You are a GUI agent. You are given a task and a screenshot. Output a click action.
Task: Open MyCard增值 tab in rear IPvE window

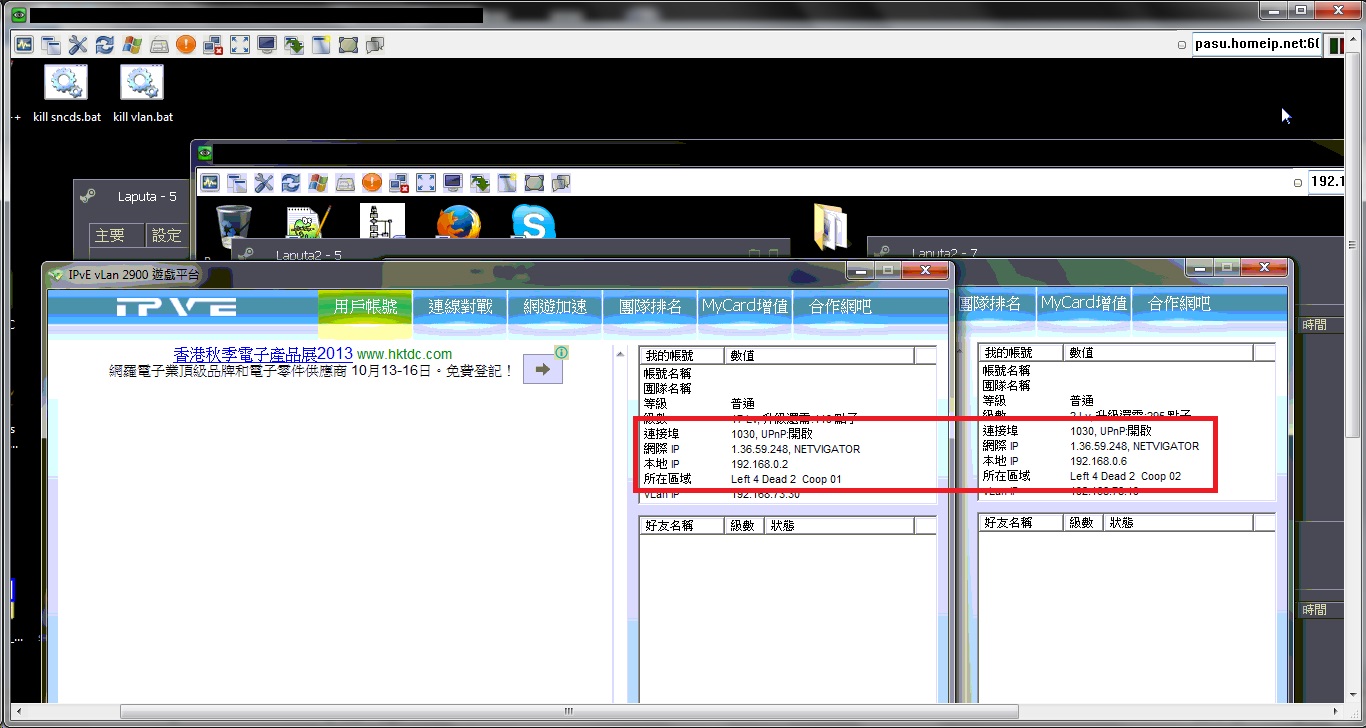pos(1084,304)
